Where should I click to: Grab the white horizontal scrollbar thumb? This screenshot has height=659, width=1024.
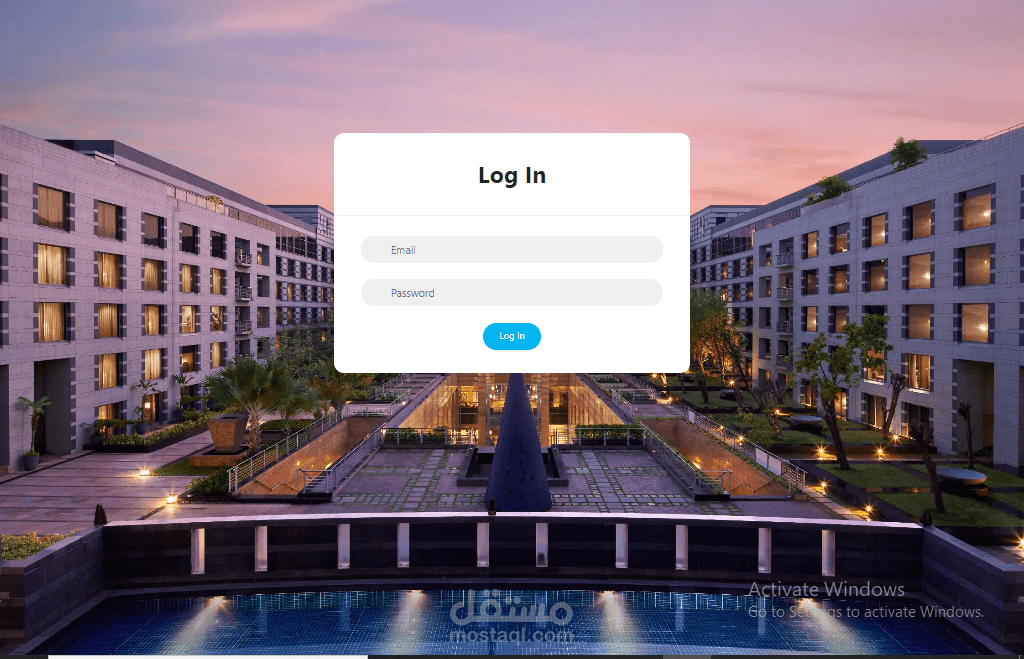click(x=208, y=656)
